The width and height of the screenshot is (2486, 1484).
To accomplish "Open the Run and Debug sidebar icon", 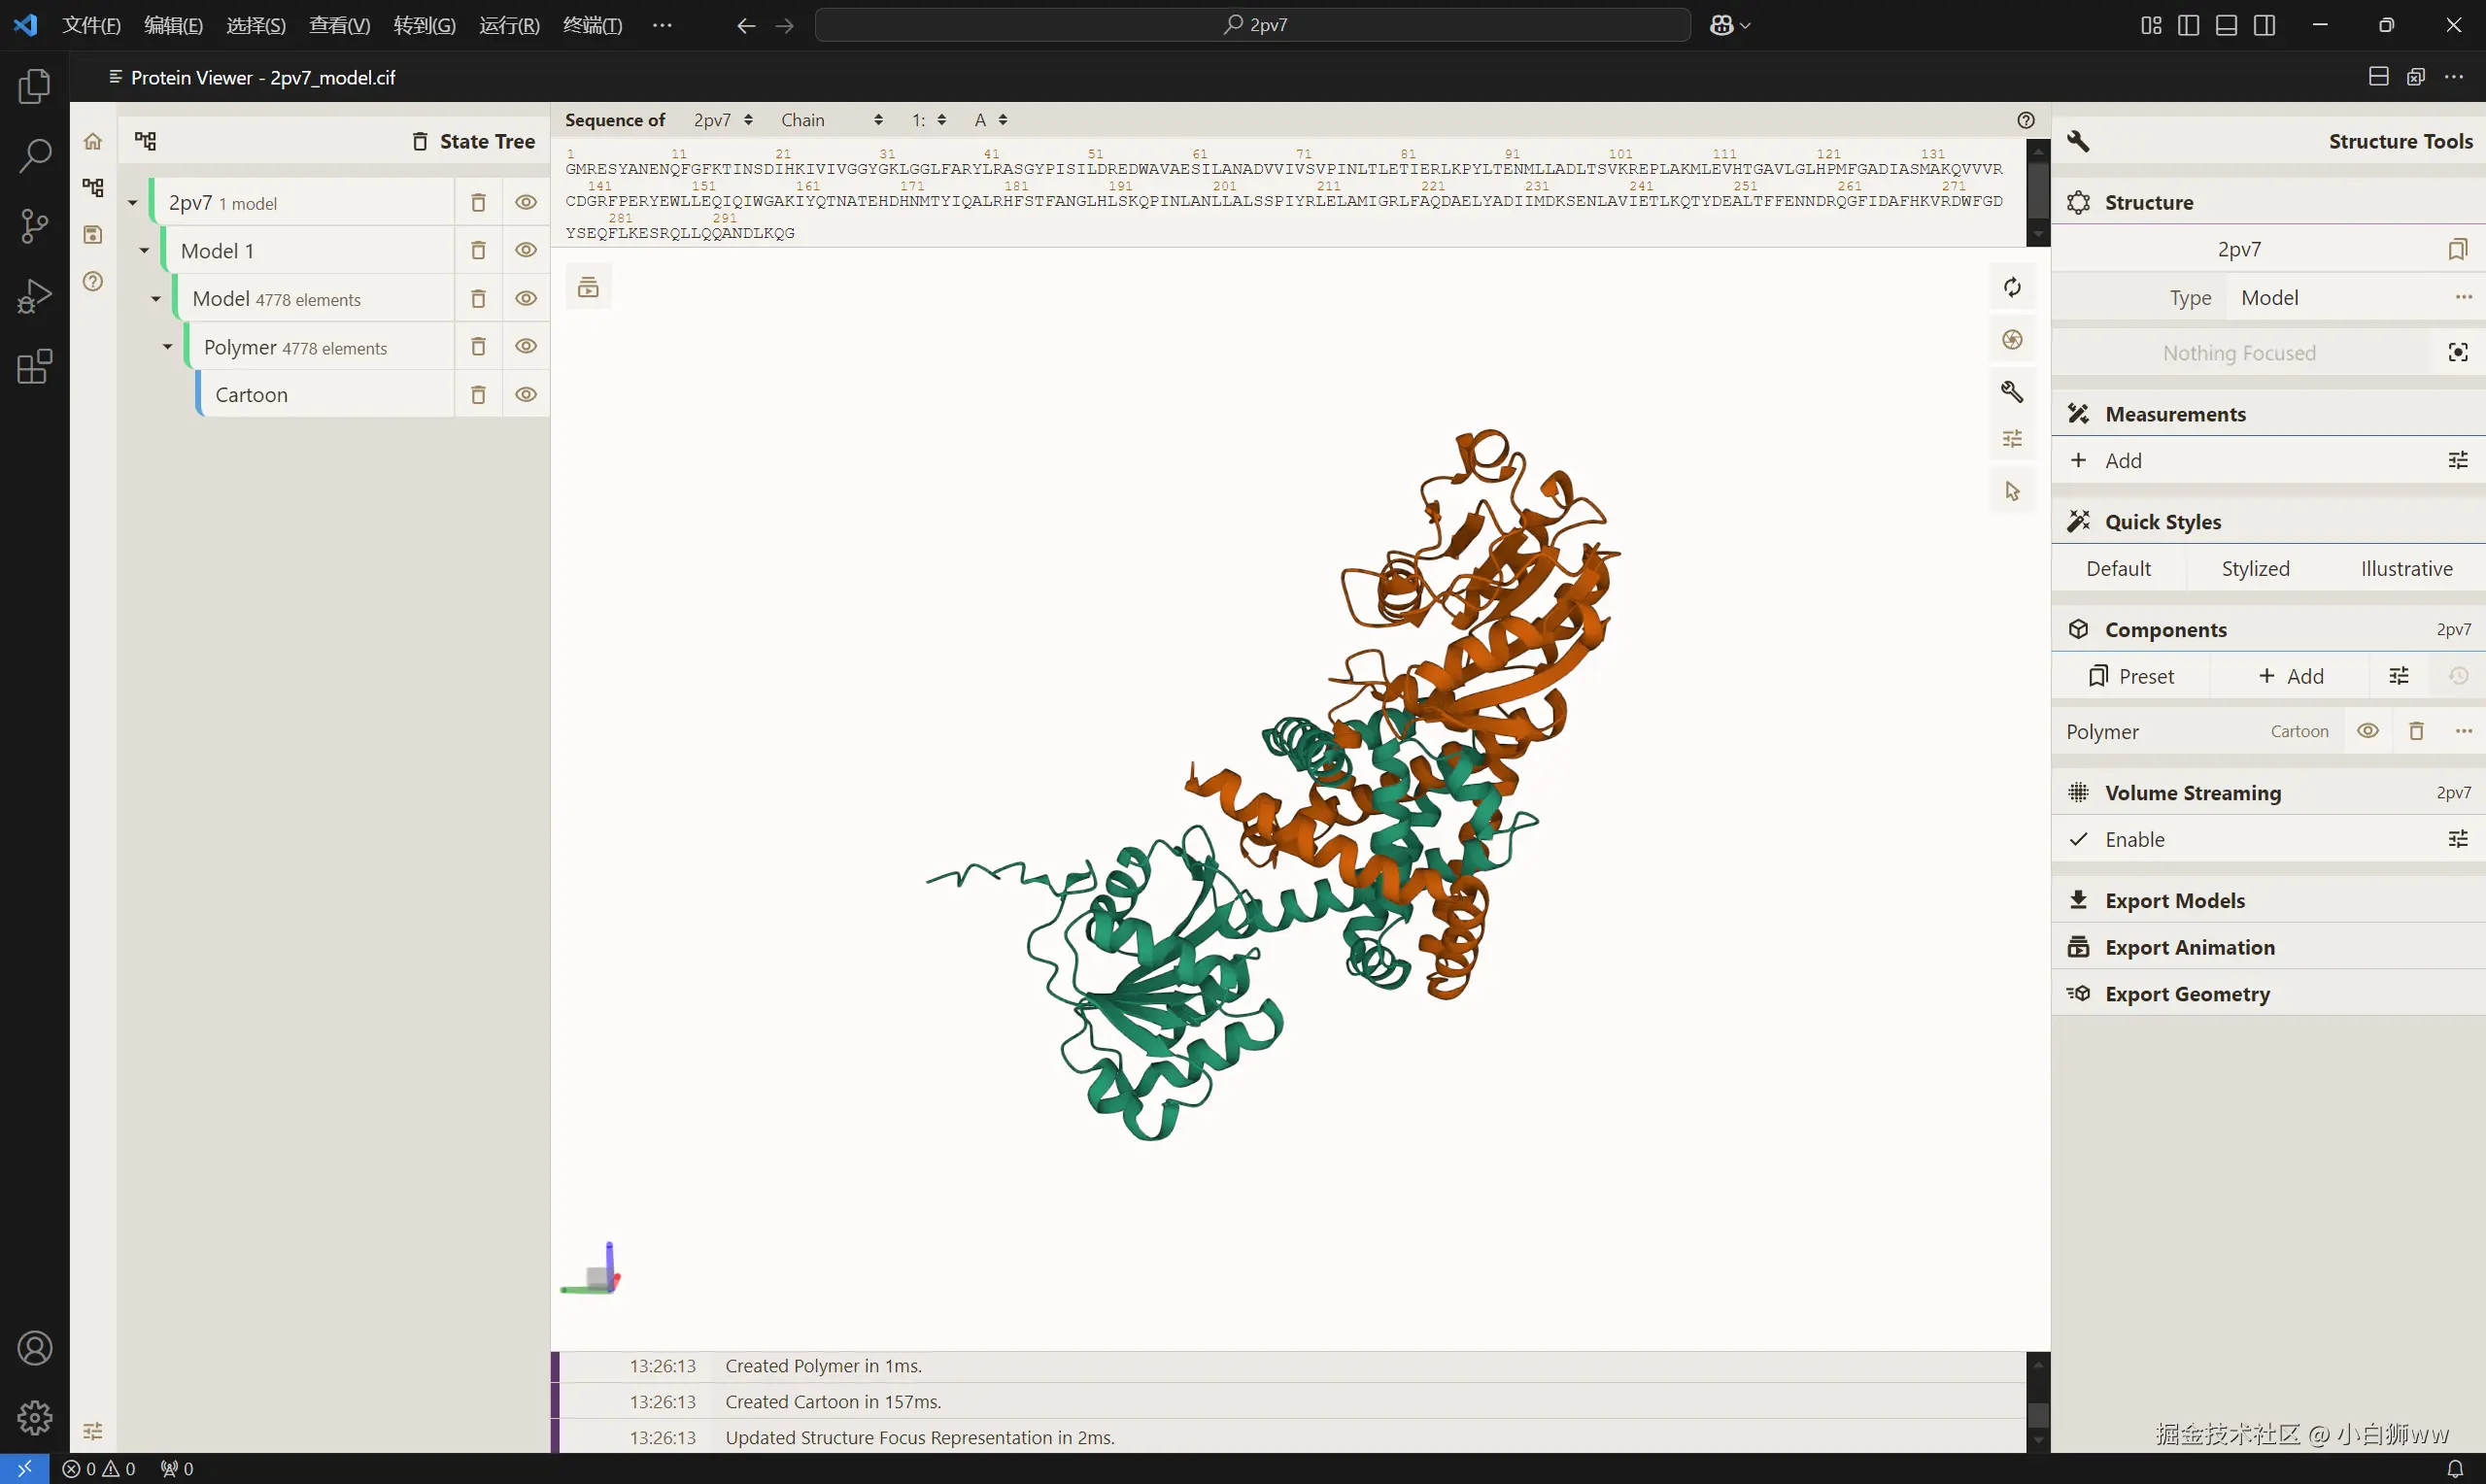I will click(x=34, y=296).
